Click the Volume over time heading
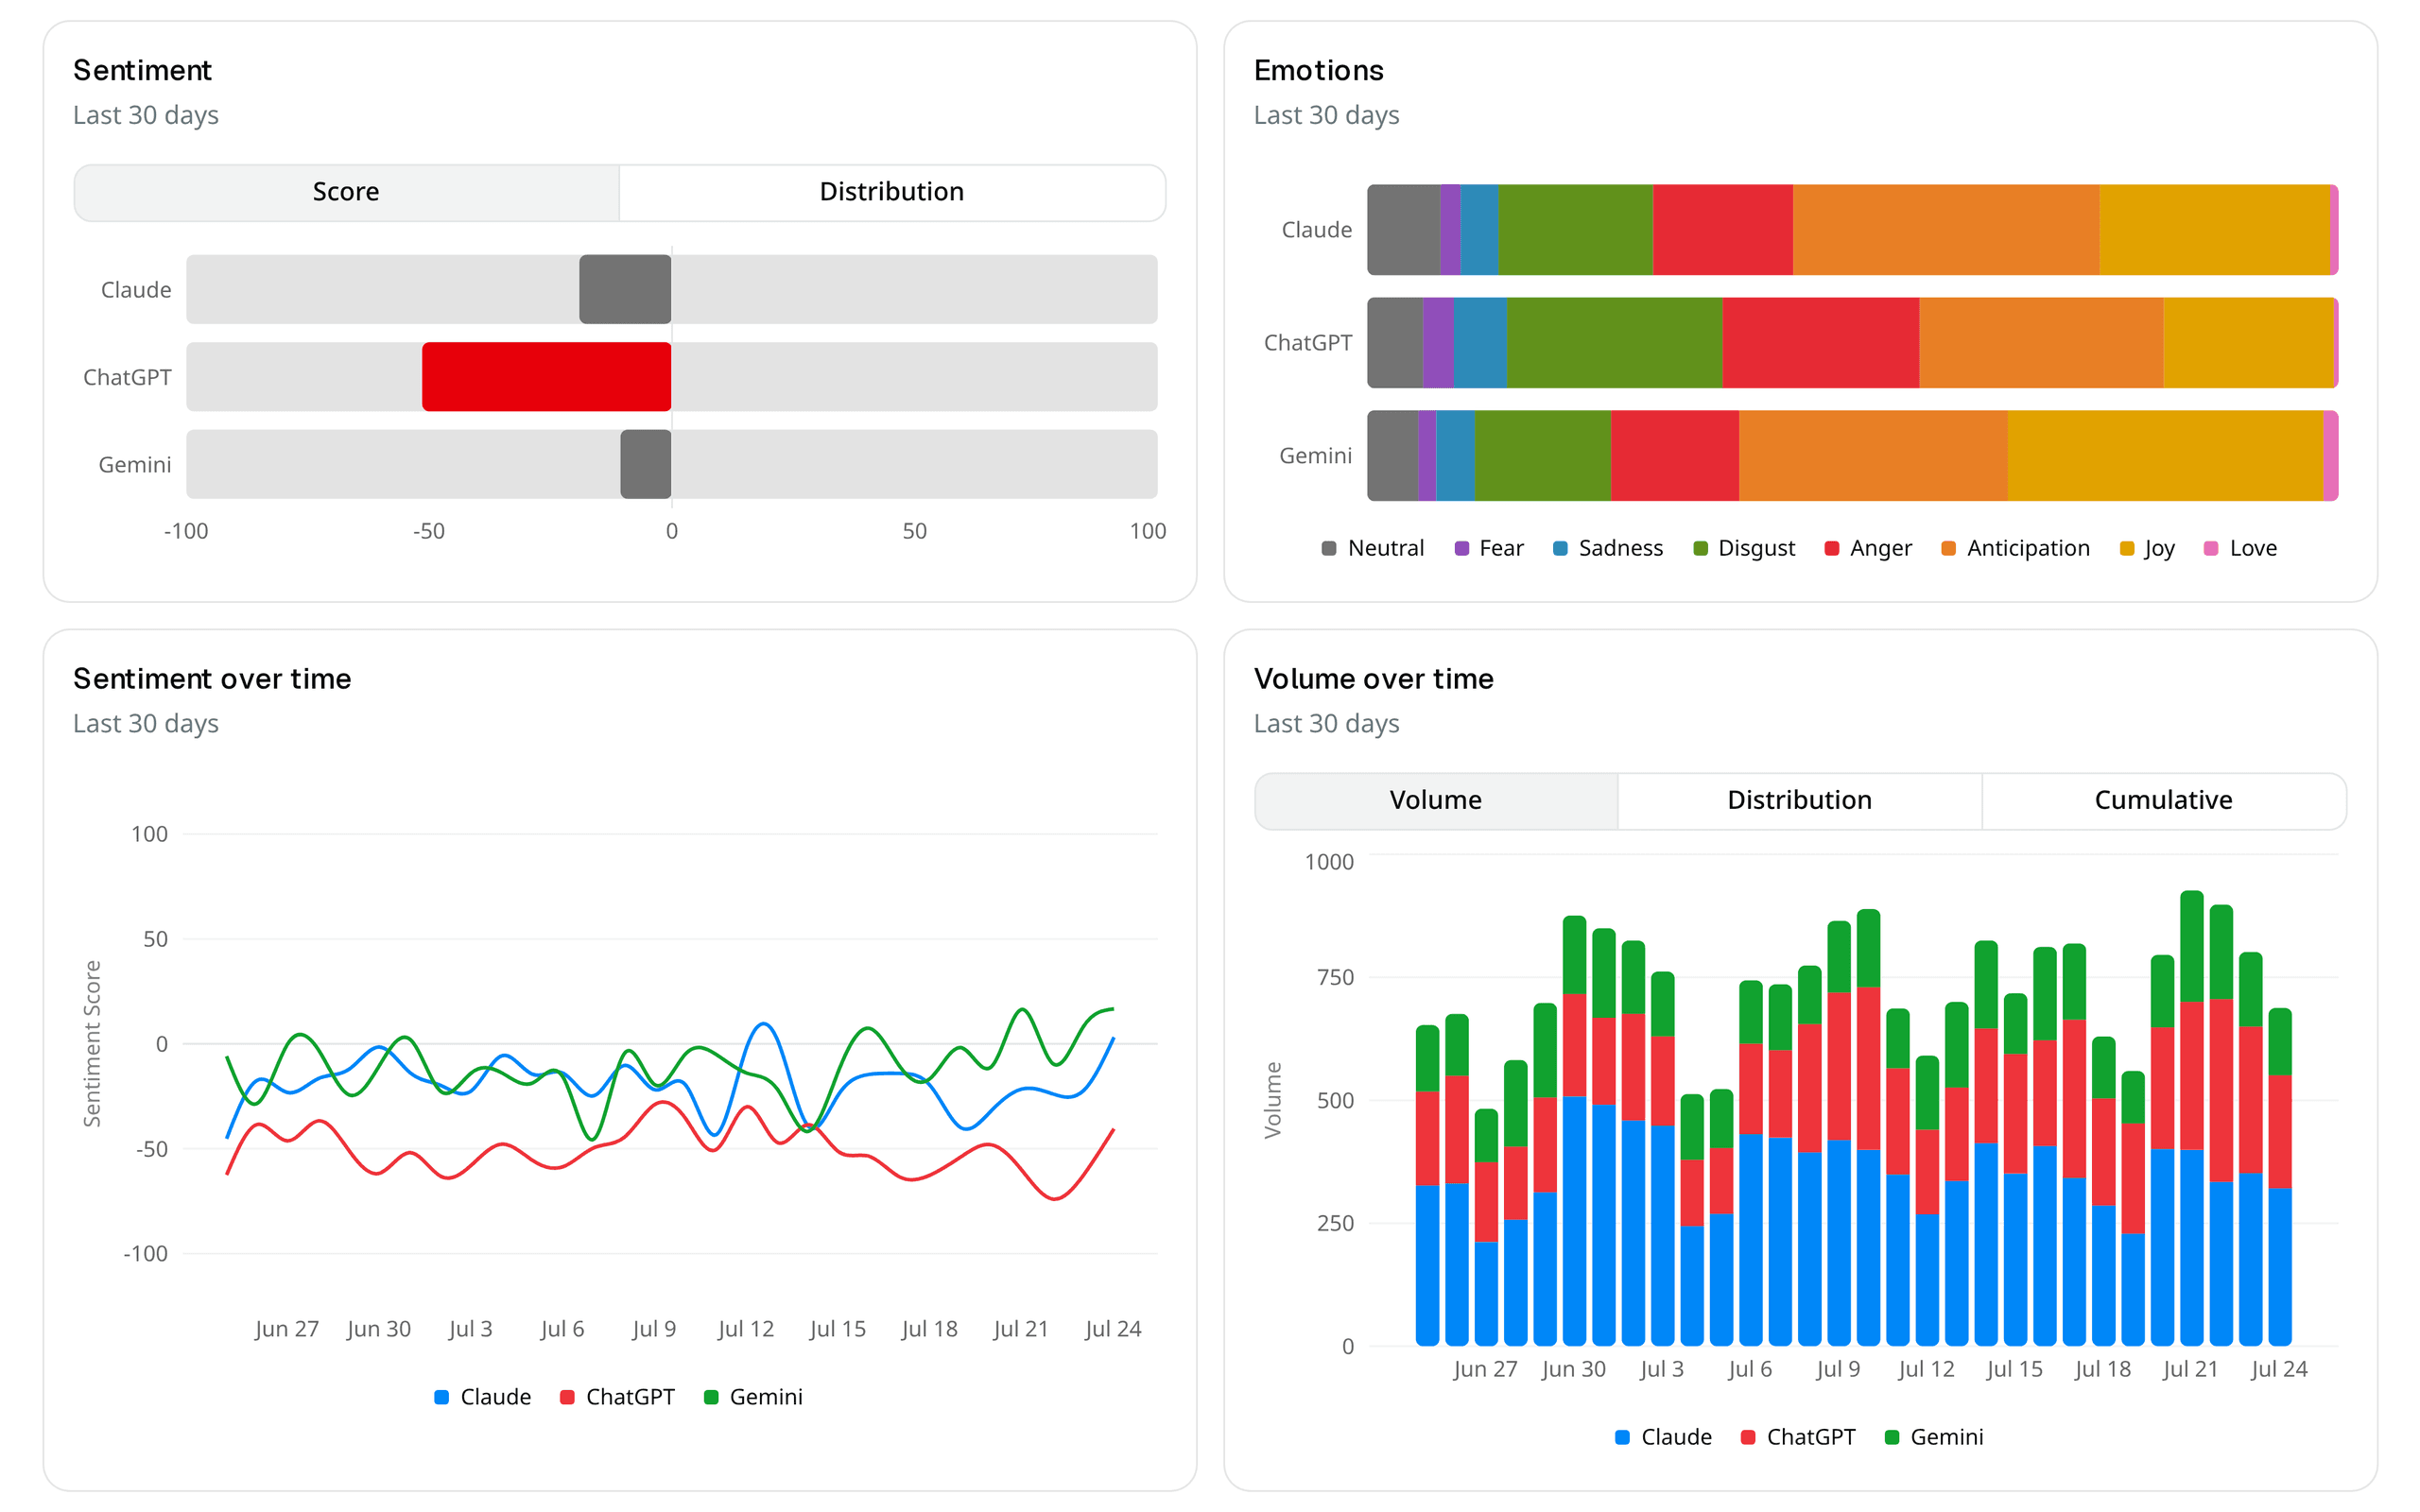 1373,679
